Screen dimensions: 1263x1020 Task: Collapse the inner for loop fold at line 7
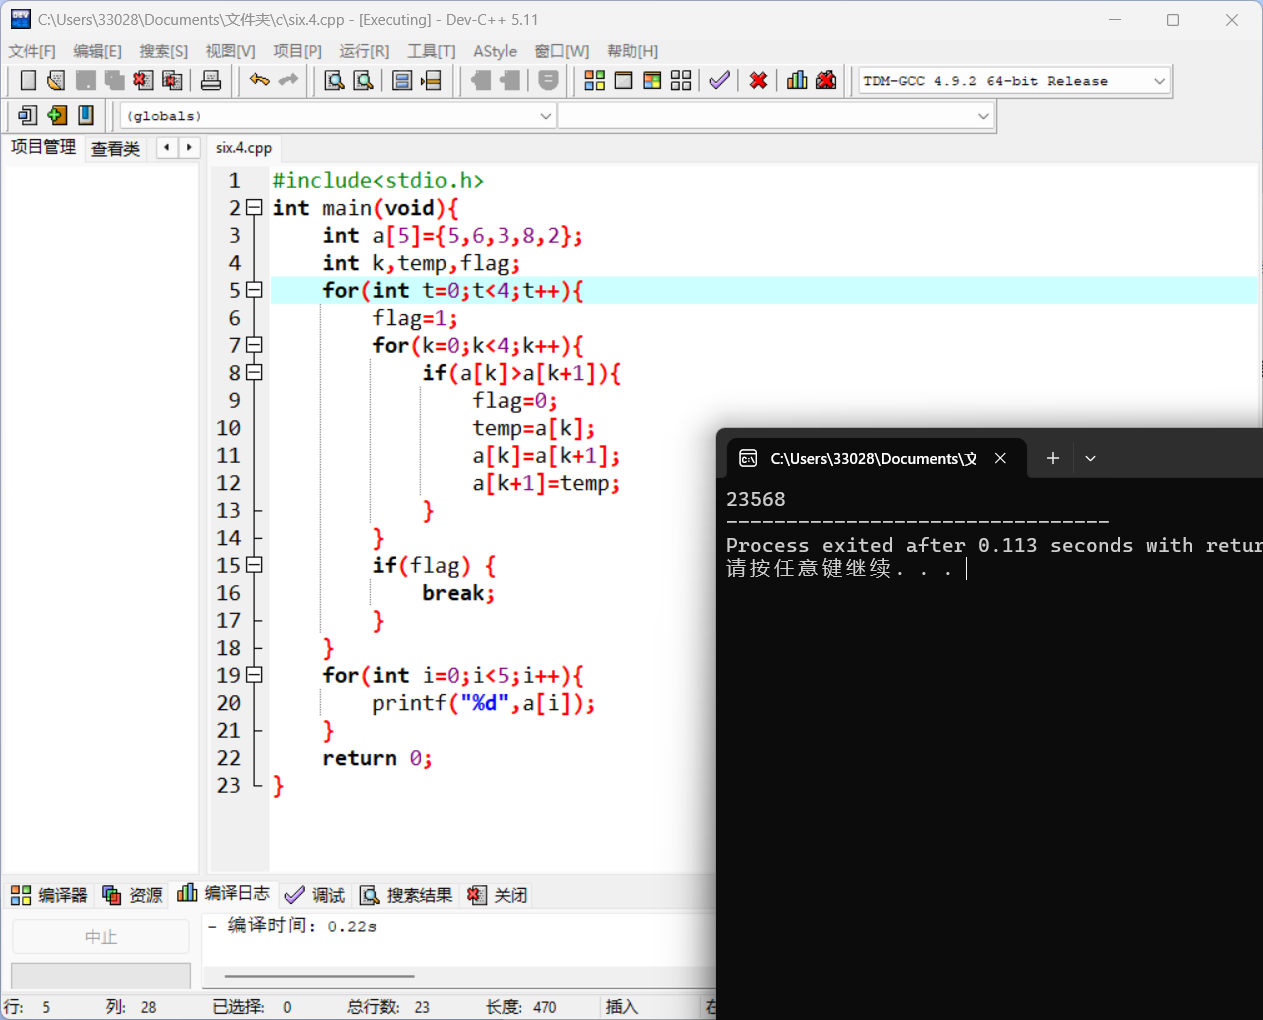254,345
